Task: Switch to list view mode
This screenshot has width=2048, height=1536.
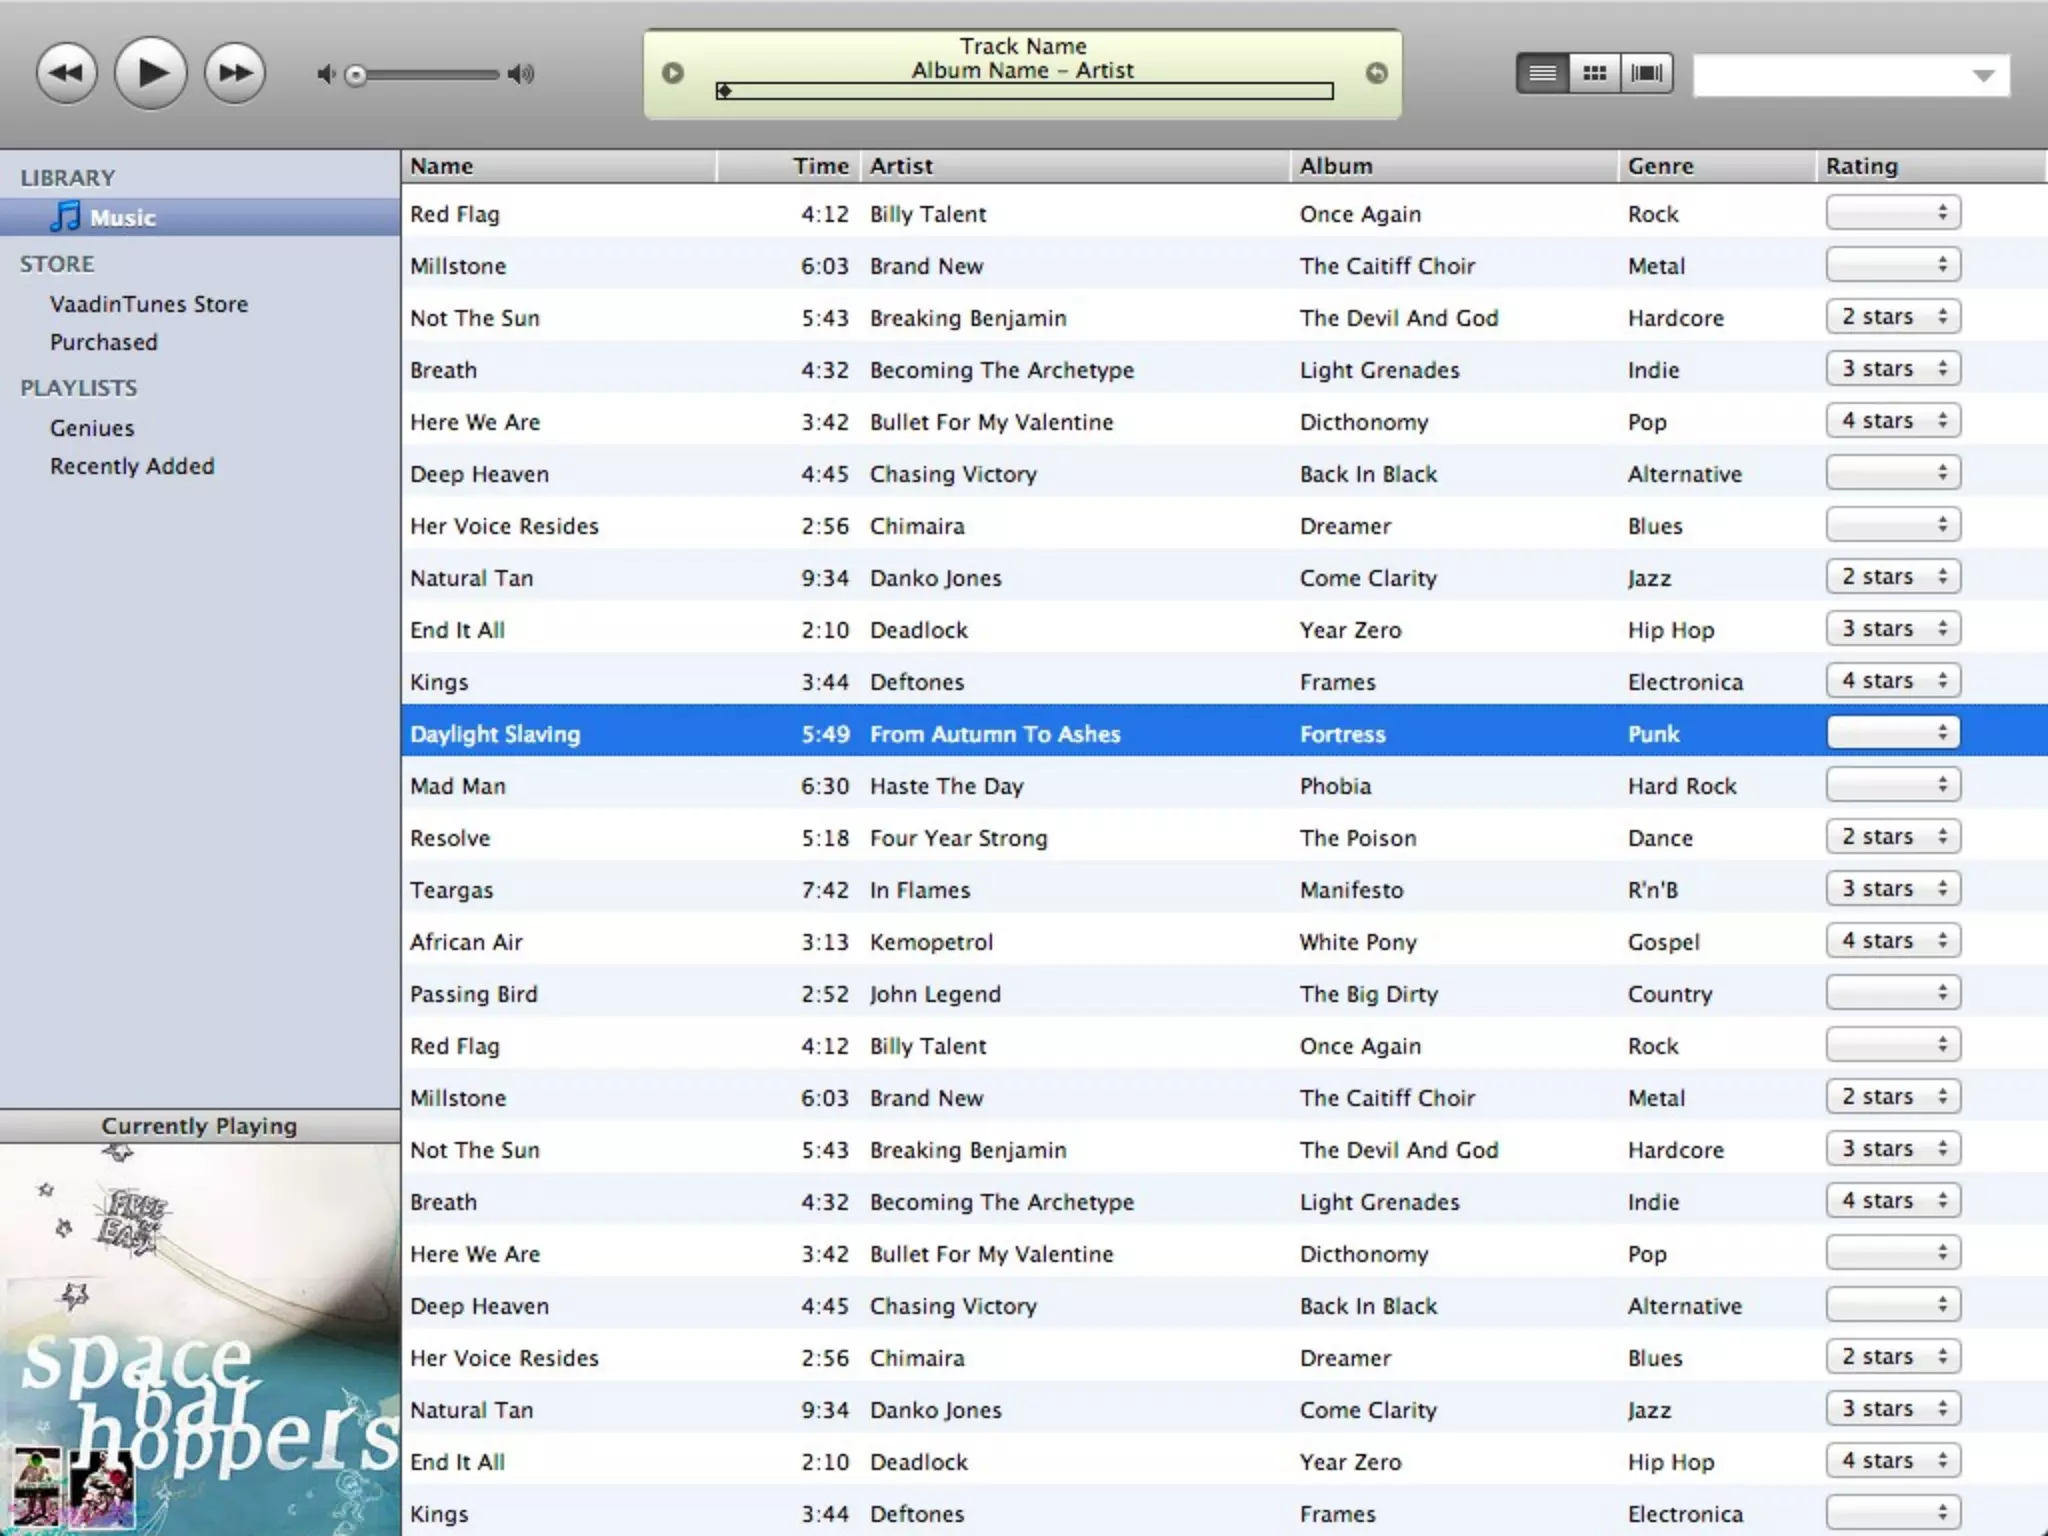Action: coord(1542,73)
